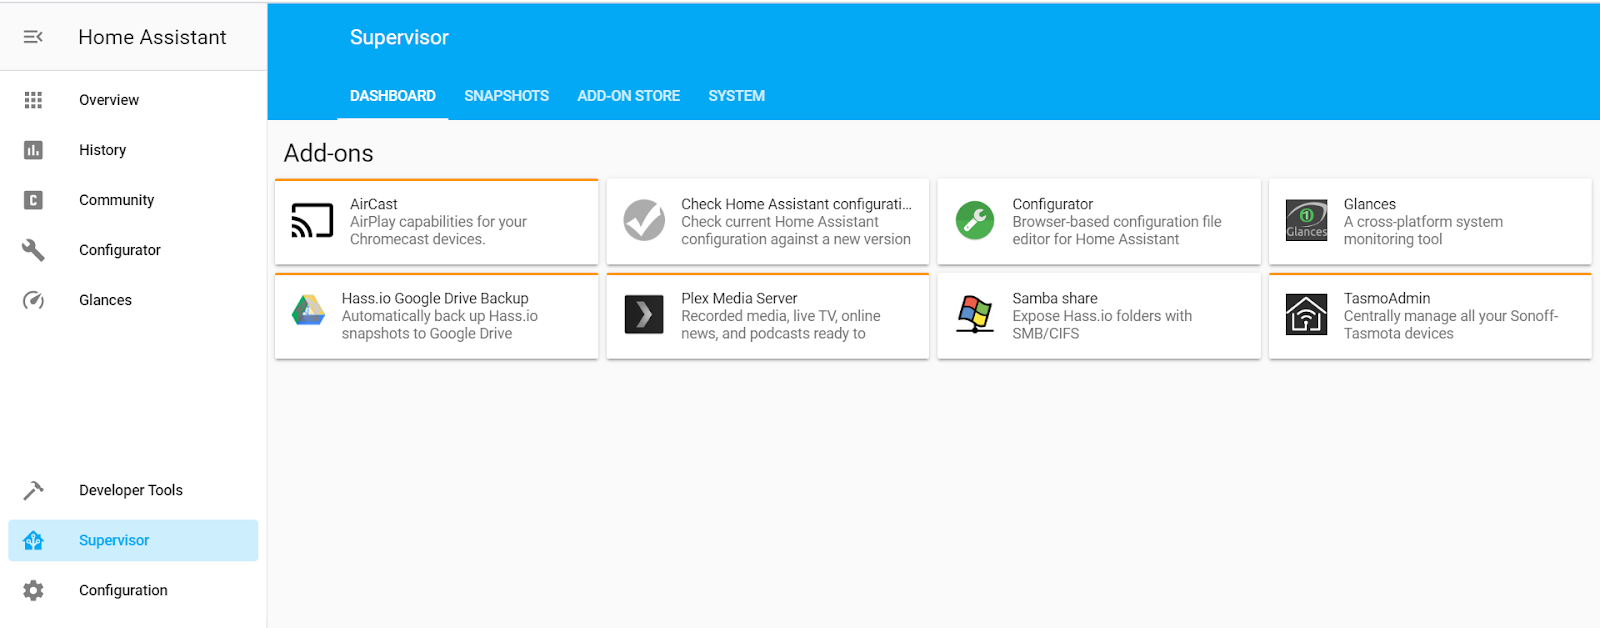Click the Community C icon in the sidebar
The image size is (1600, 628).
coord(33,200)
